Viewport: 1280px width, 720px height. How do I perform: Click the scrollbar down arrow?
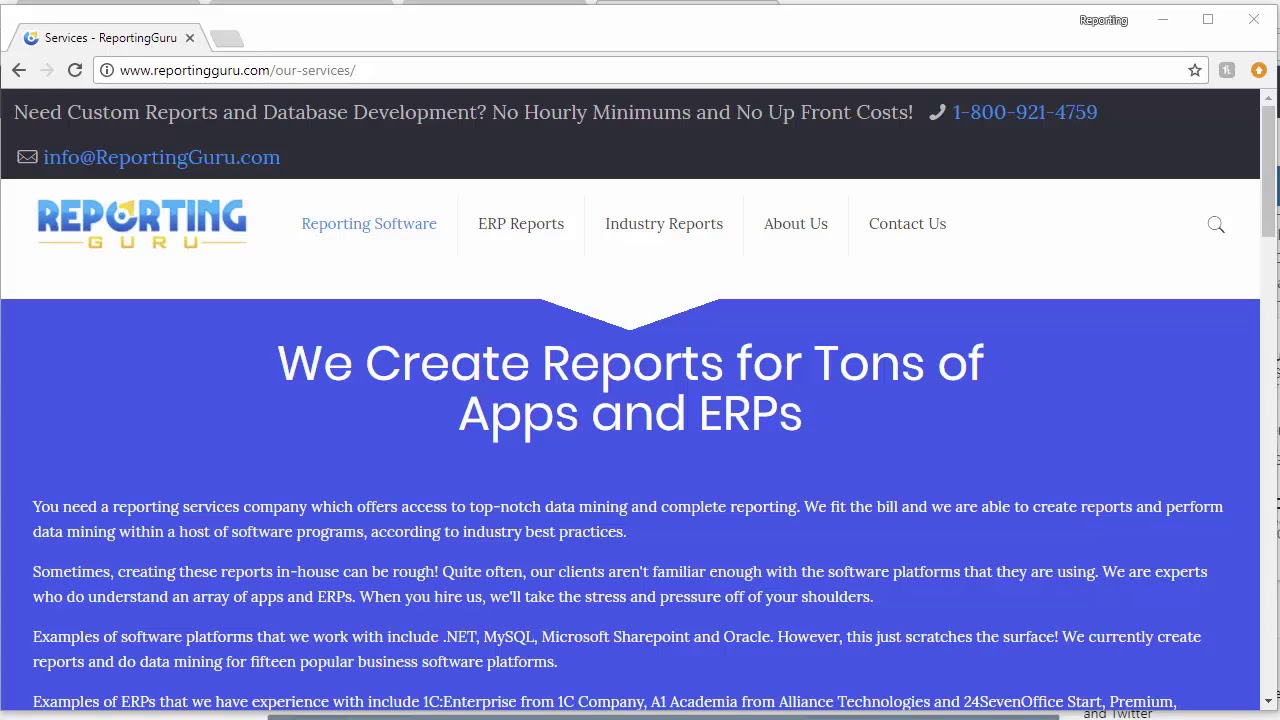[x=1268, y=700]
